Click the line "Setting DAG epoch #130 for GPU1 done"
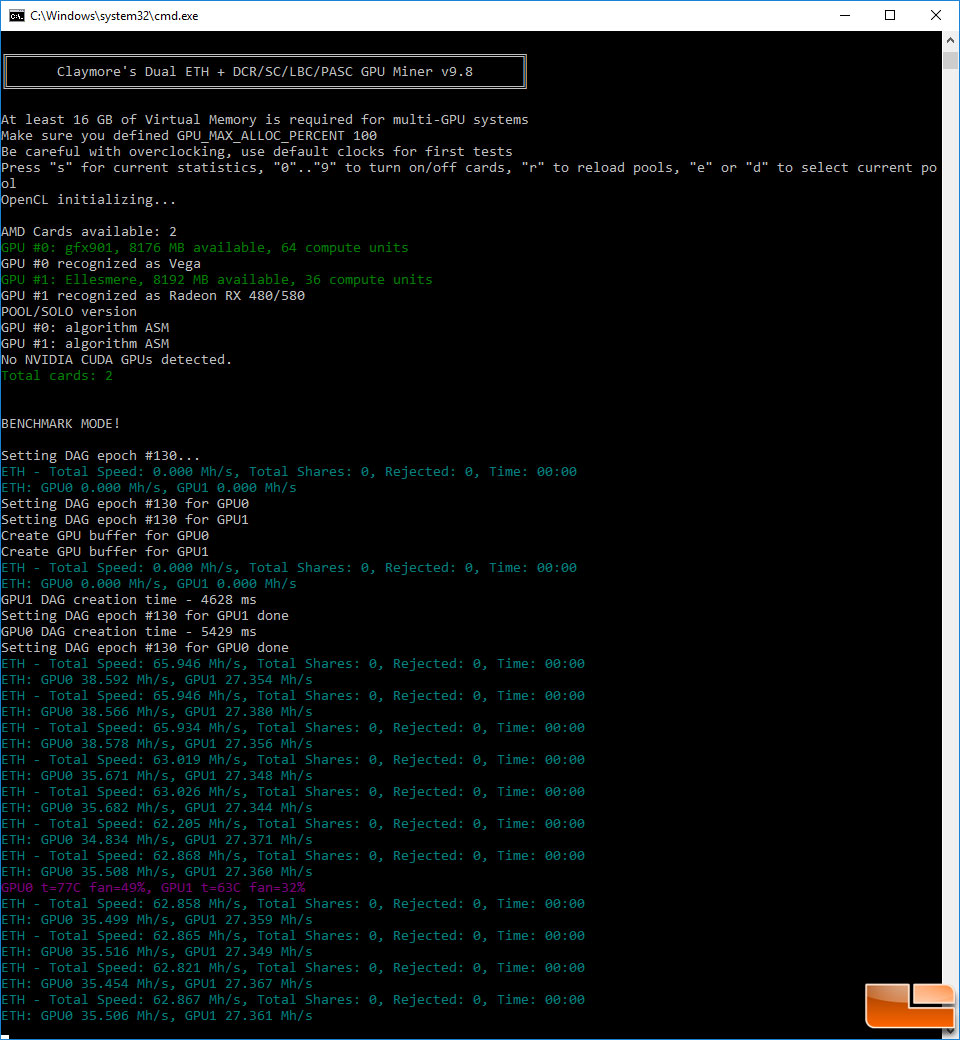 145,616
